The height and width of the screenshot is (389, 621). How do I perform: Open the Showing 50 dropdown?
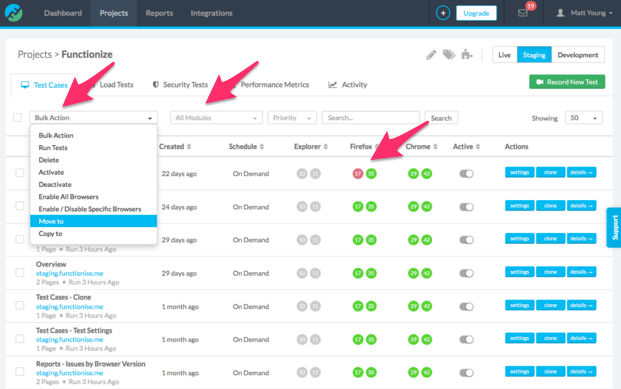584,118
